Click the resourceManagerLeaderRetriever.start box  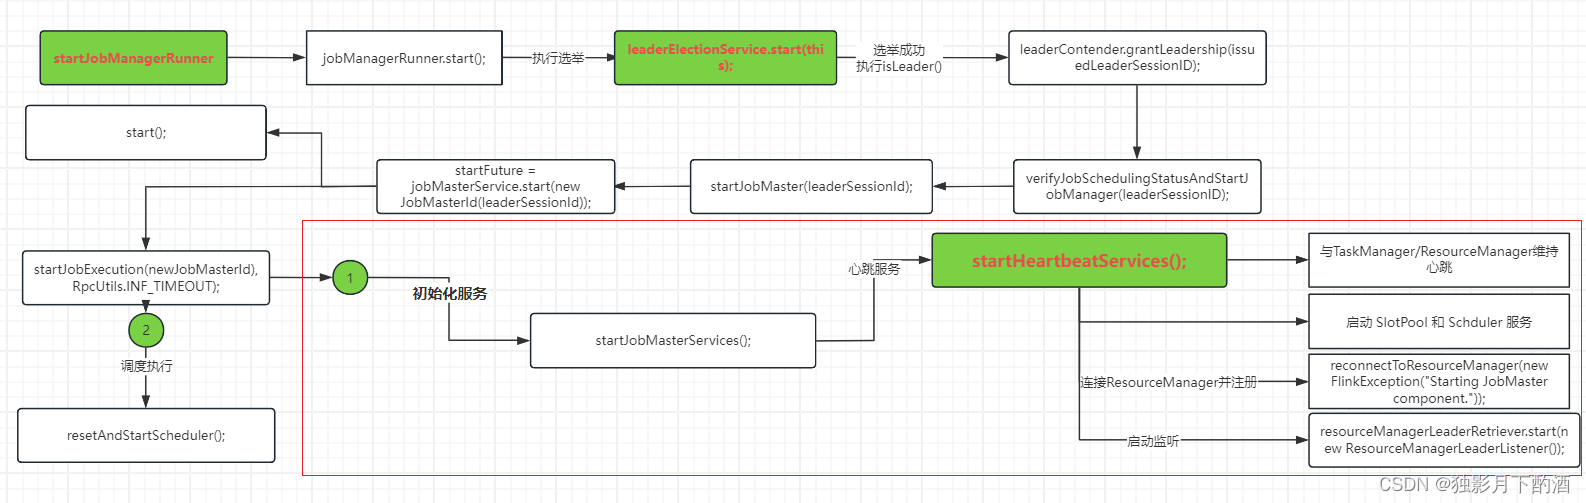(x=1444, y=440)
